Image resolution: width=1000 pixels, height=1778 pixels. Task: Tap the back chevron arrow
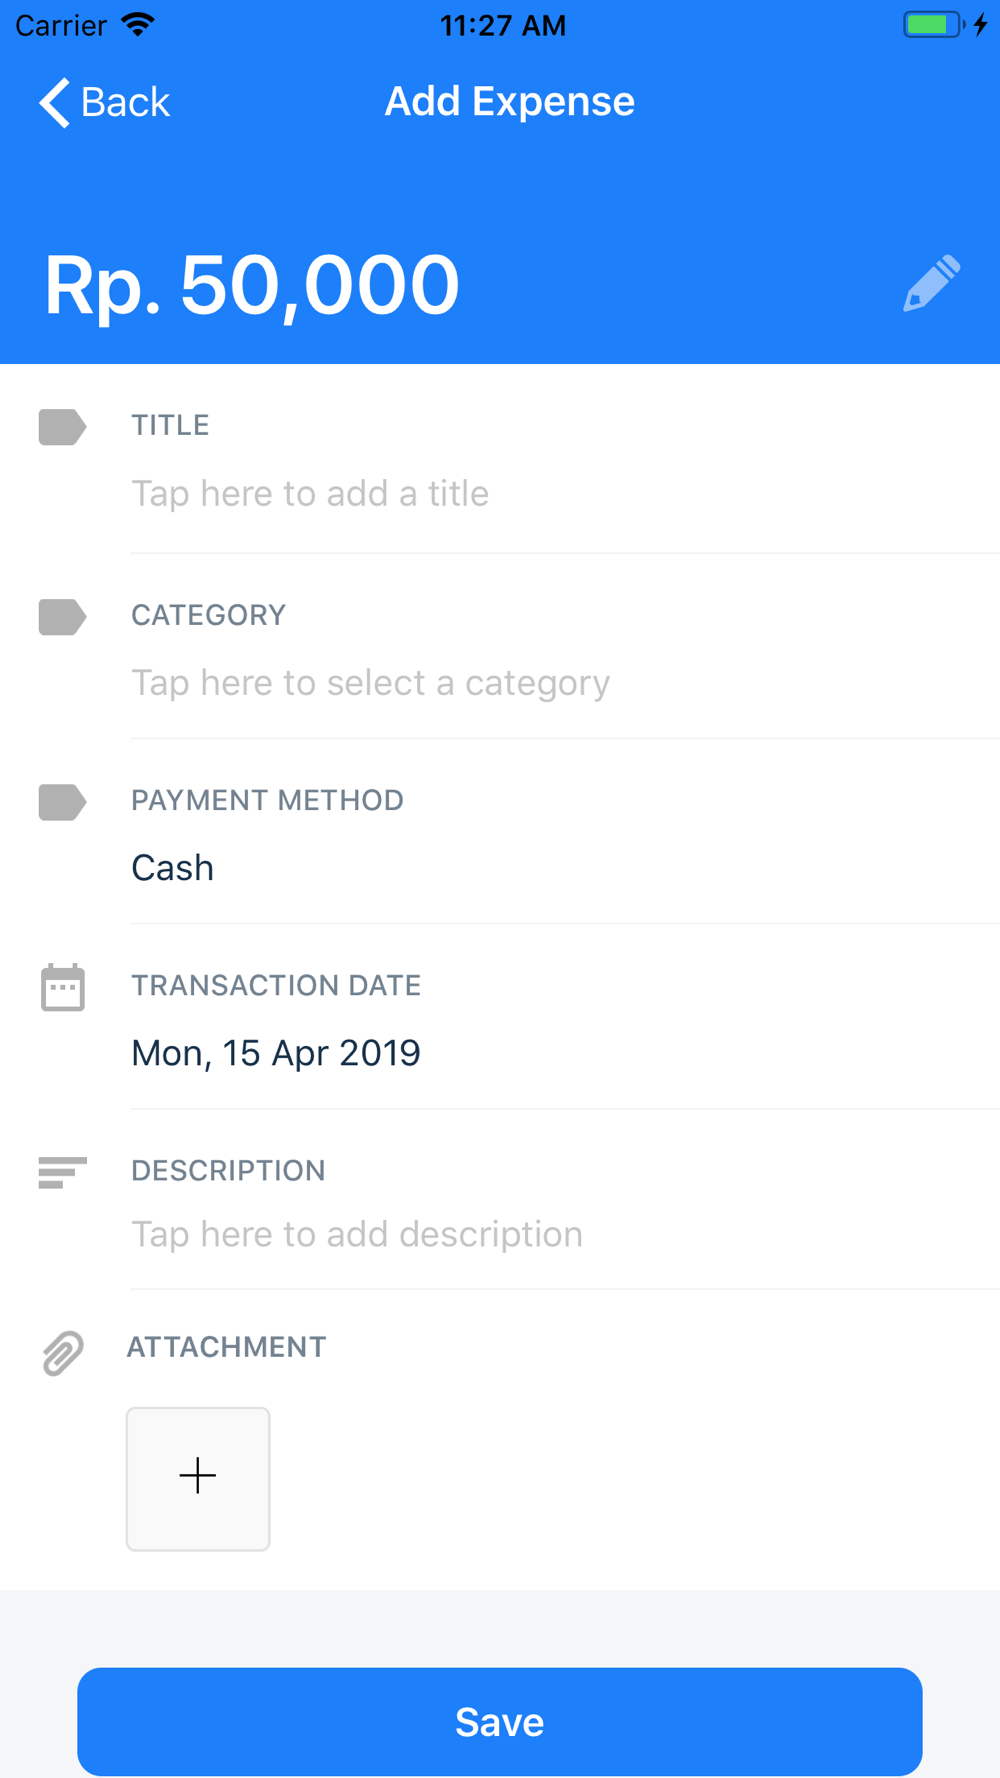pos(54,102)
